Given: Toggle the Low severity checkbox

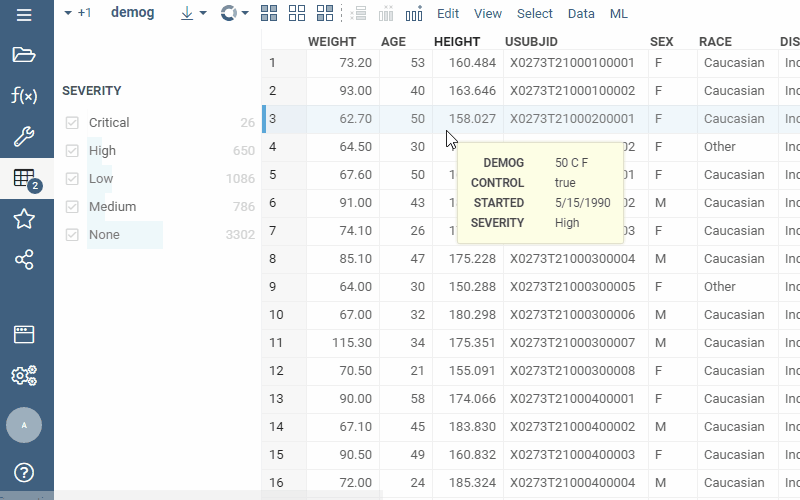Looking at the screenshot, I should [x=72, y=179].
